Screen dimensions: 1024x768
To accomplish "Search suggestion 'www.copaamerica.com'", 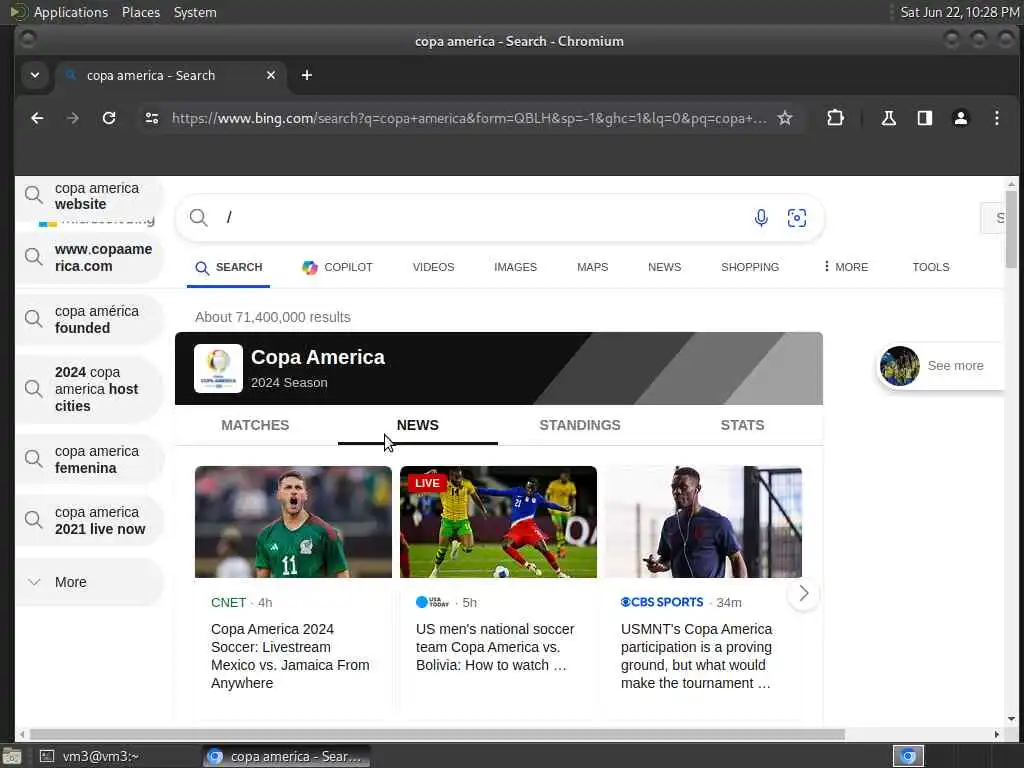I will tap(89, 257).
